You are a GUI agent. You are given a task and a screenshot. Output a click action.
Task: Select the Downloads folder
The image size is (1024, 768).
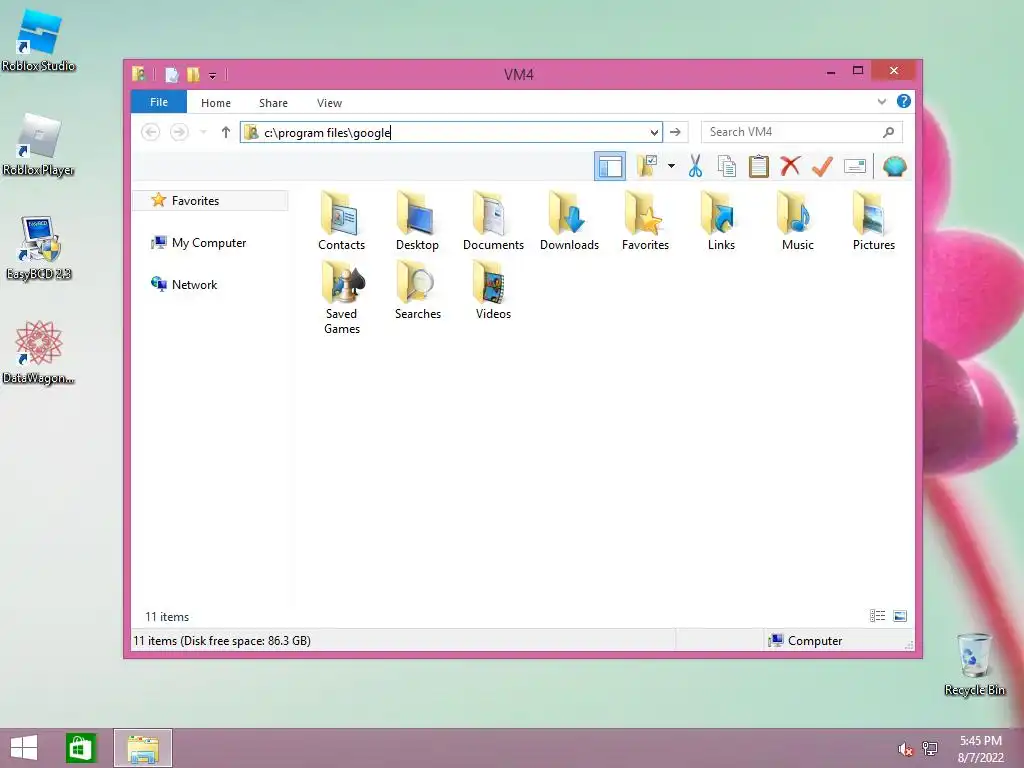[x=569, y=221]
